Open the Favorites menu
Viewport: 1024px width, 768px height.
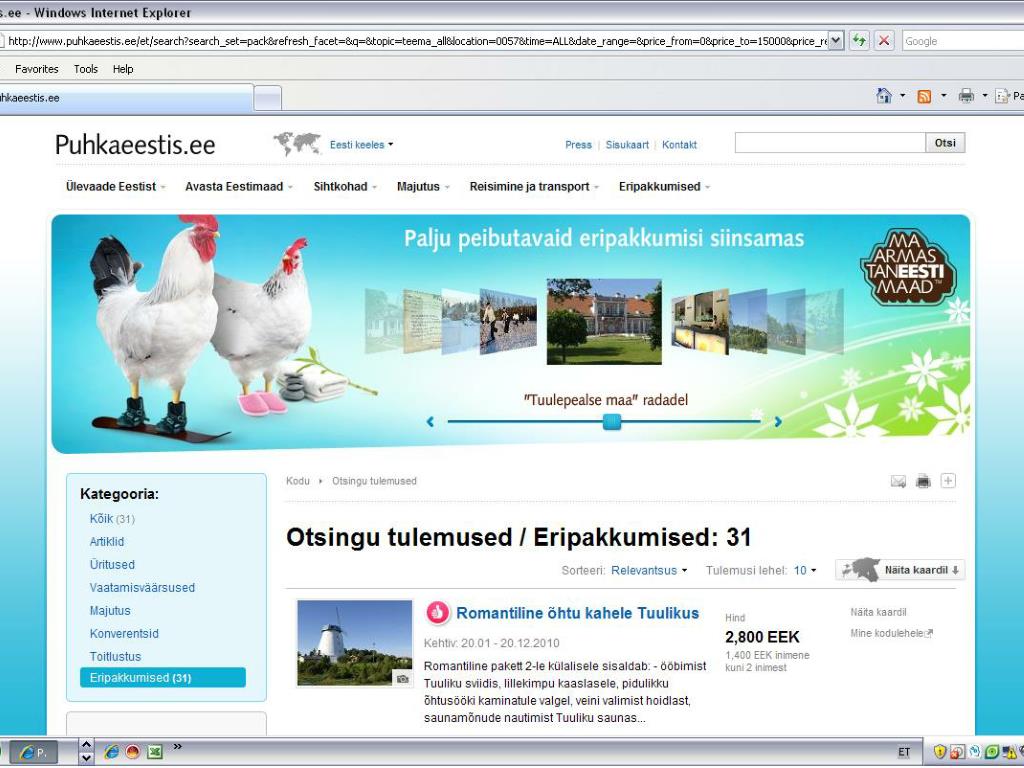point(37,69)
